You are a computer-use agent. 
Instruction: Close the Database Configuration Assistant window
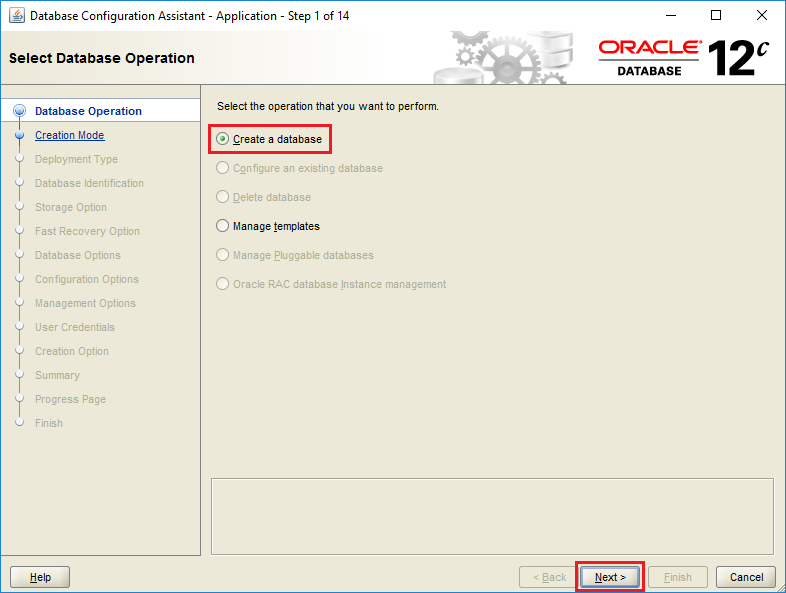point(761,16)
